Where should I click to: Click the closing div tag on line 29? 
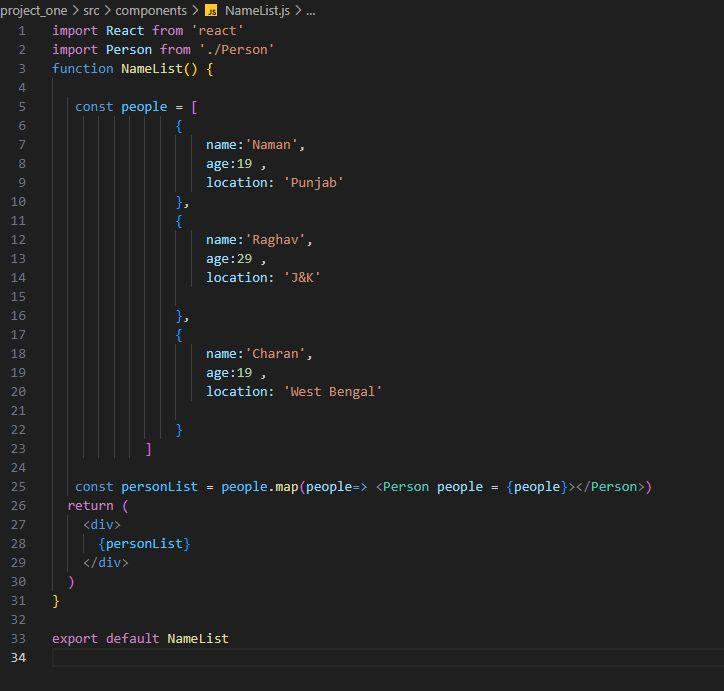(x=106, y=563)
